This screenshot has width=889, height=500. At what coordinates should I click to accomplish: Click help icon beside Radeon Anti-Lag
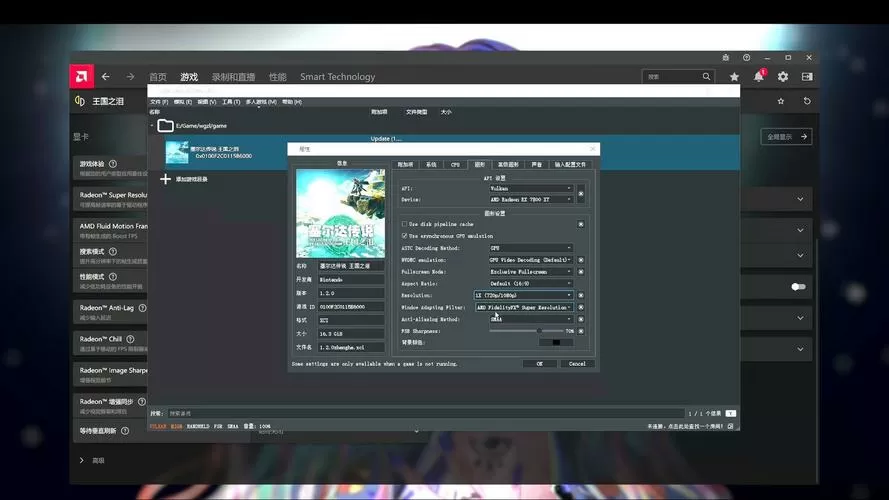coord(142,308)
